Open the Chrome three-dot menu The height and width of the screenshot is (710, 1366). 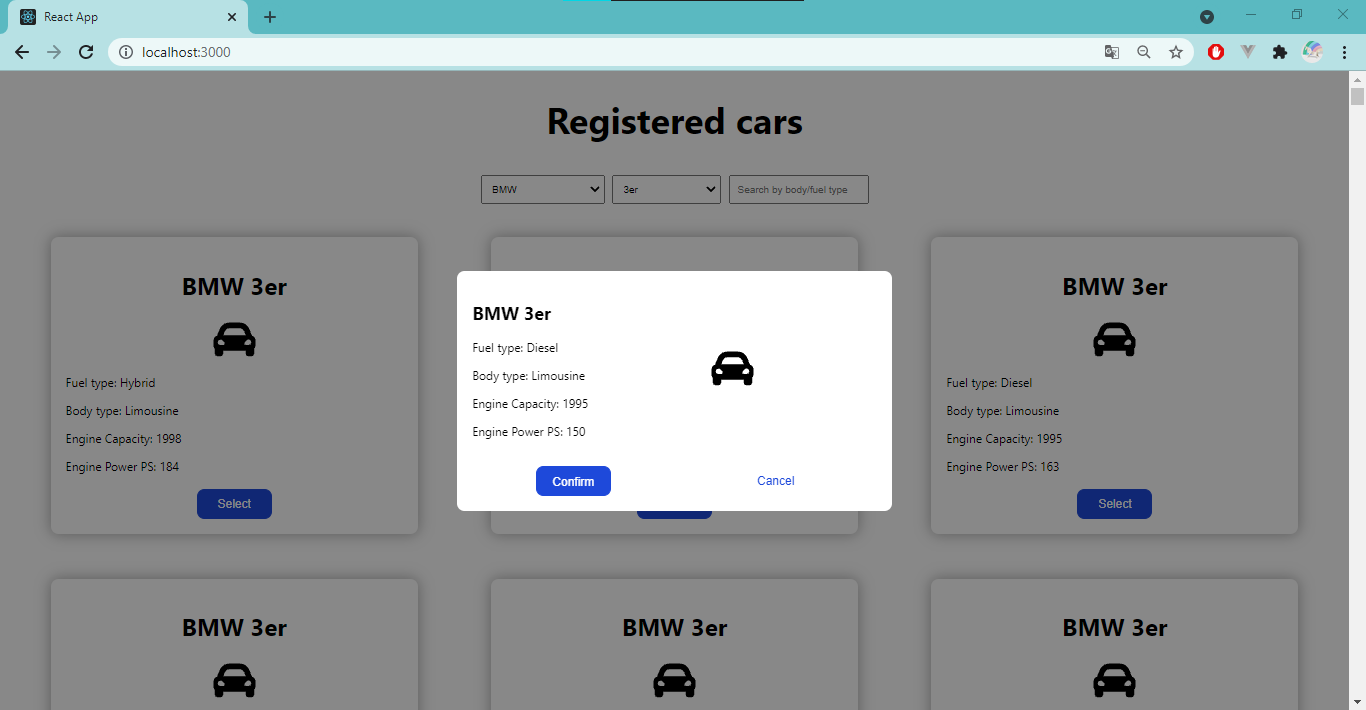tap(1344, 51)
